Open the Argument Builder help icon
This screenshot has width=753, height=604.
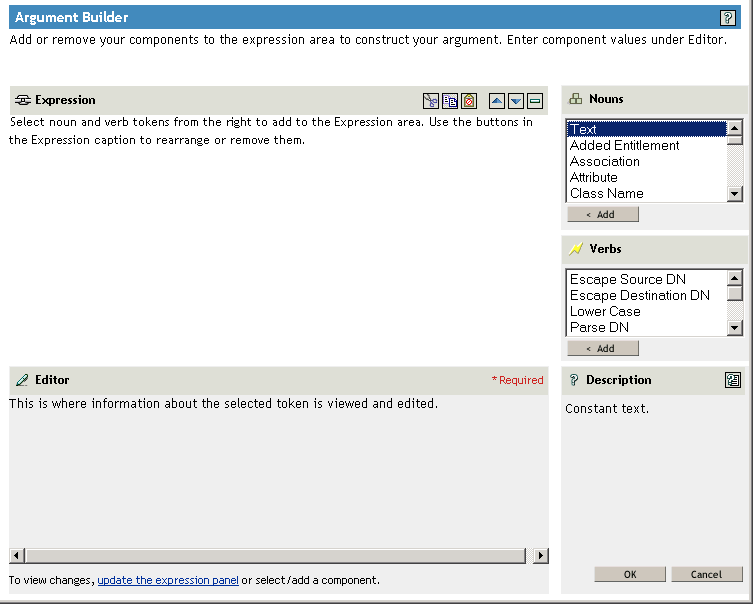(728, 18)
